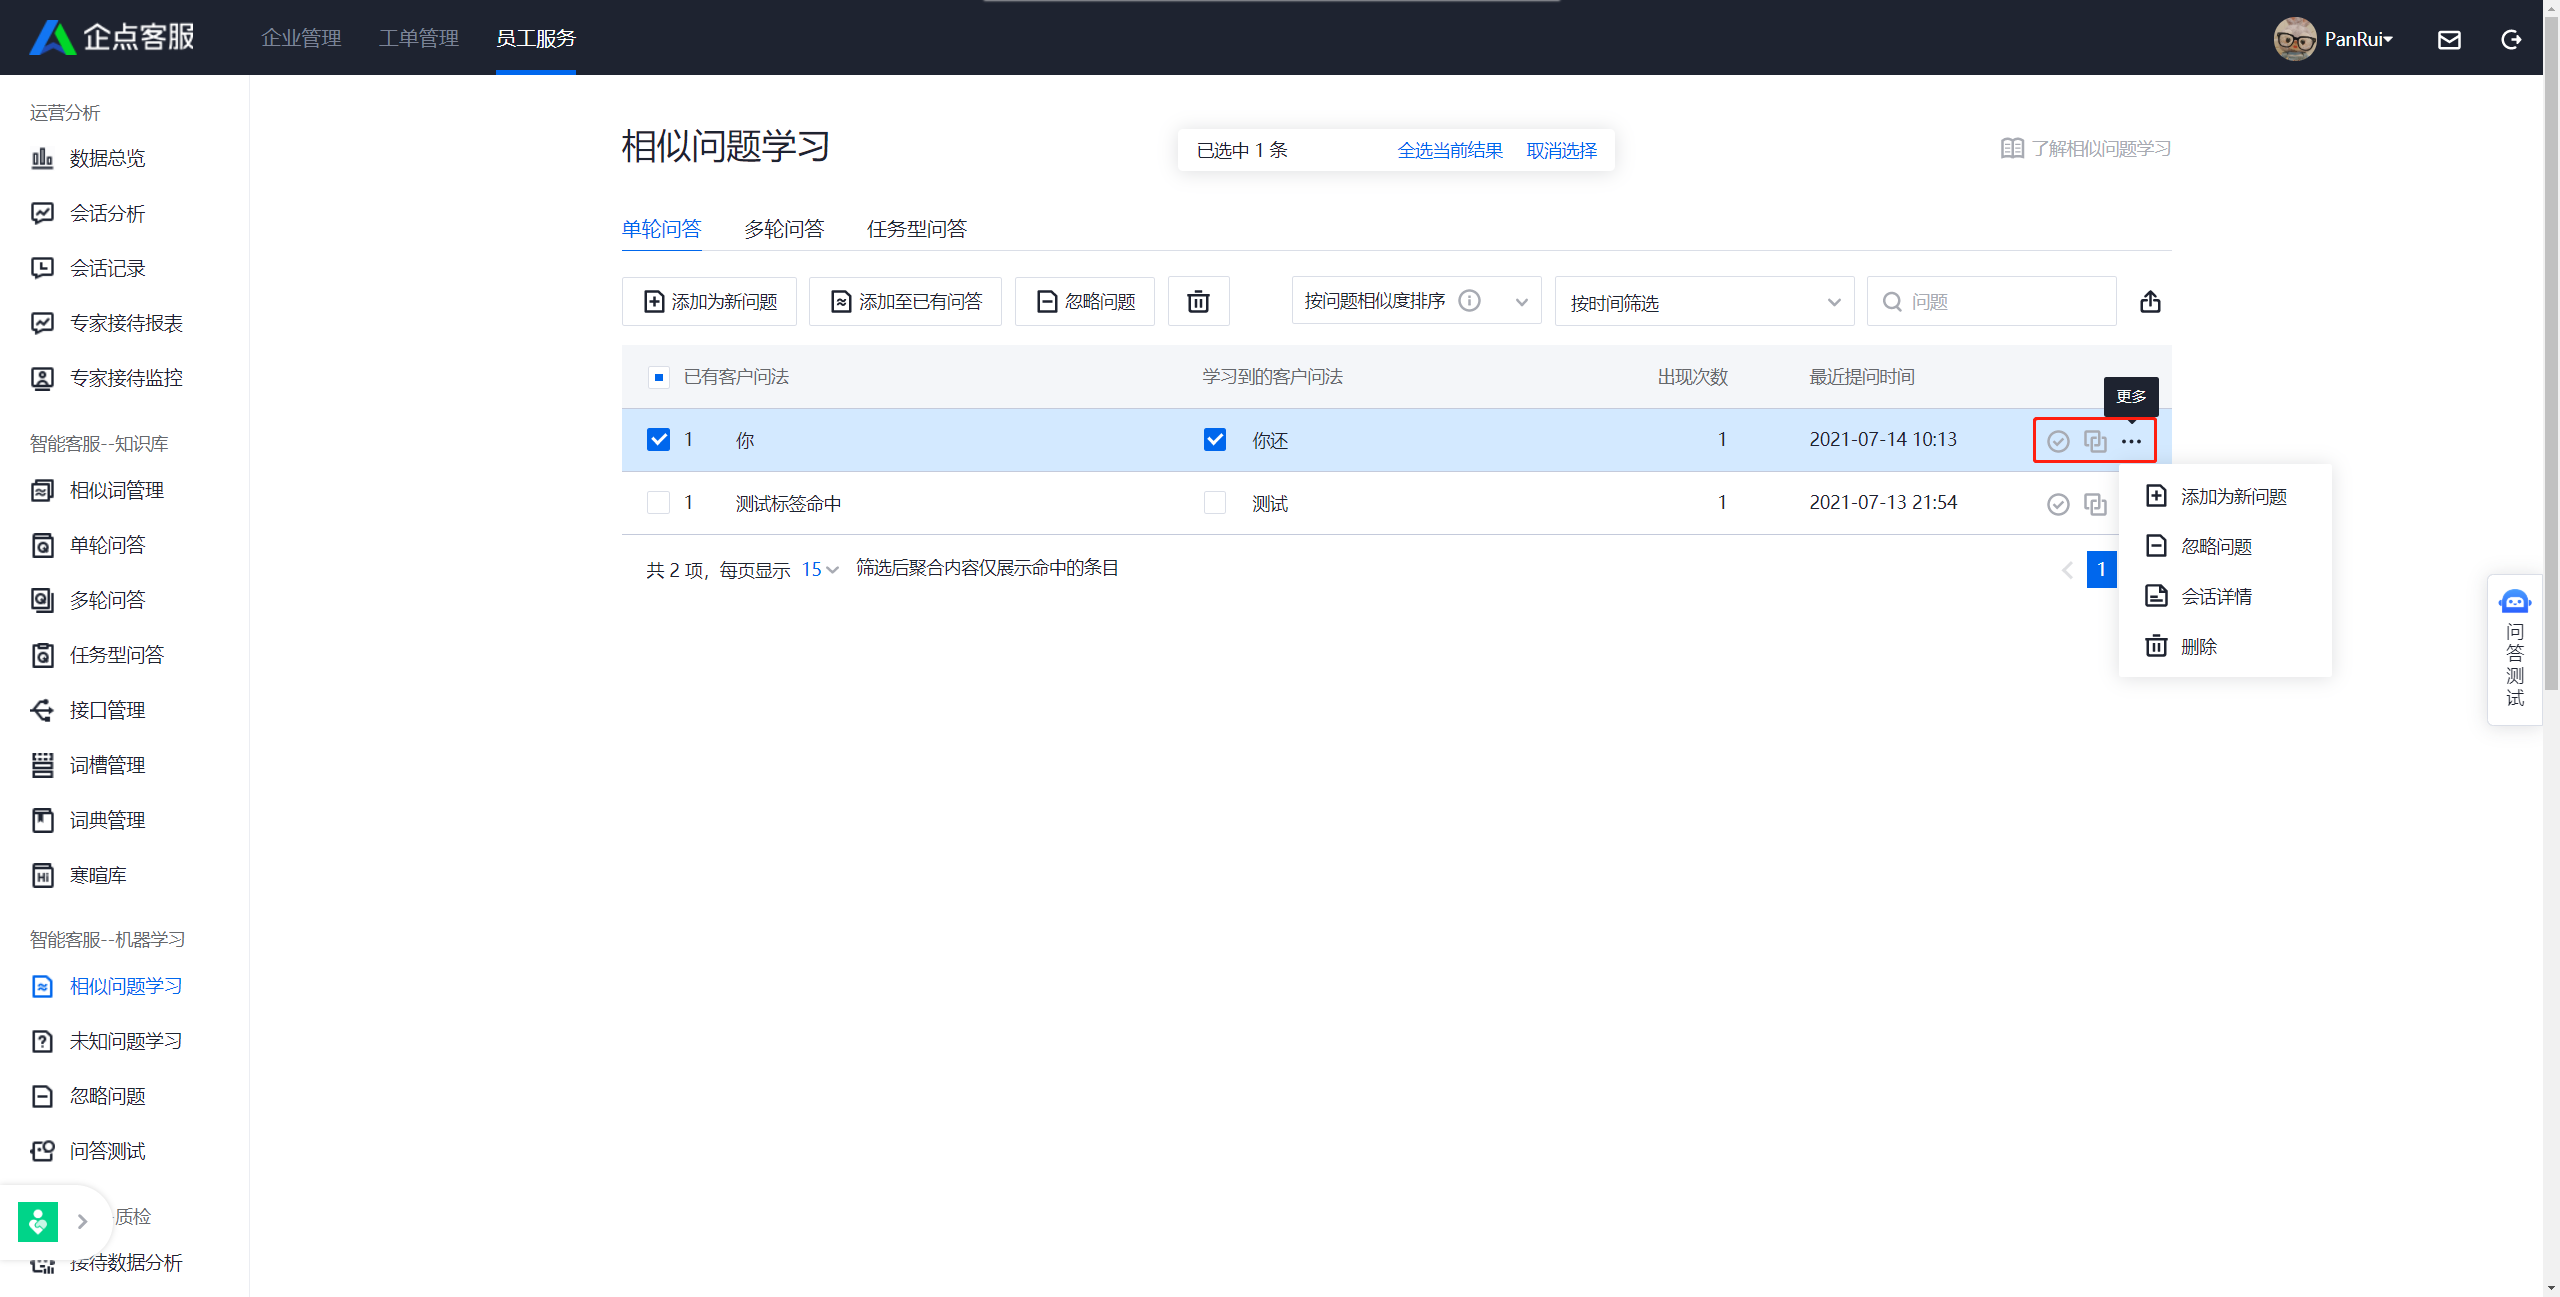Click the trash delete icon in toolbar
Viewport: 2560px width, 1297px height.
click(1198, 301)
